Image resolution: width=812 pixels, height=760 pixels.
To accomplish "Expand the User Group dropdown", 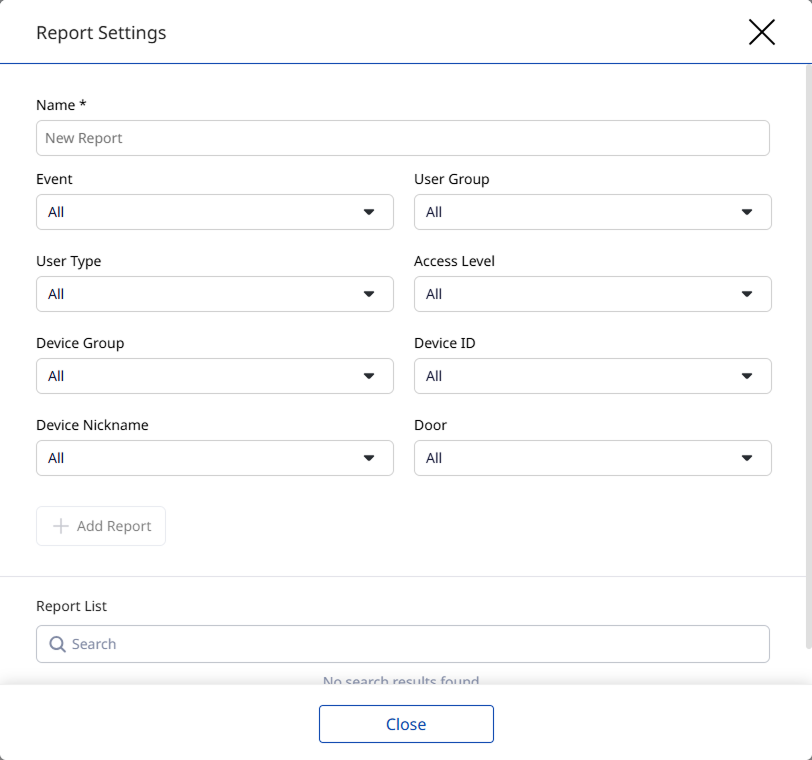I will [x=592, y=212].
